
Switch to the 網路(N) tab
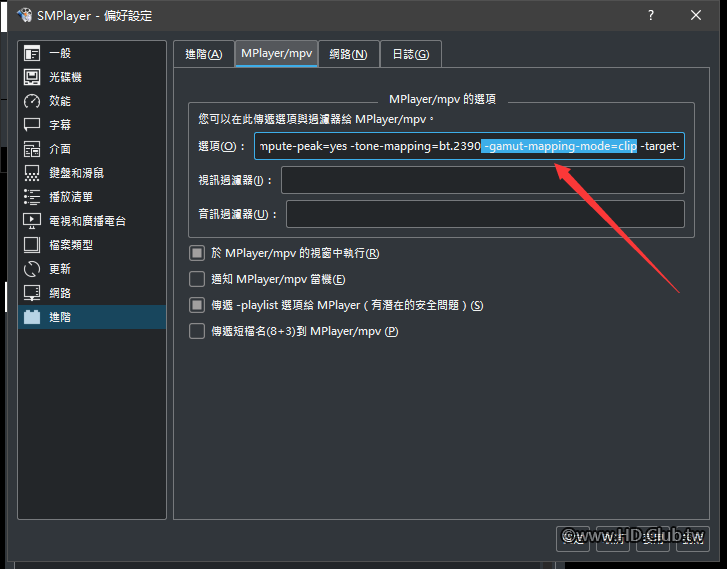click(x=348, y=54)
